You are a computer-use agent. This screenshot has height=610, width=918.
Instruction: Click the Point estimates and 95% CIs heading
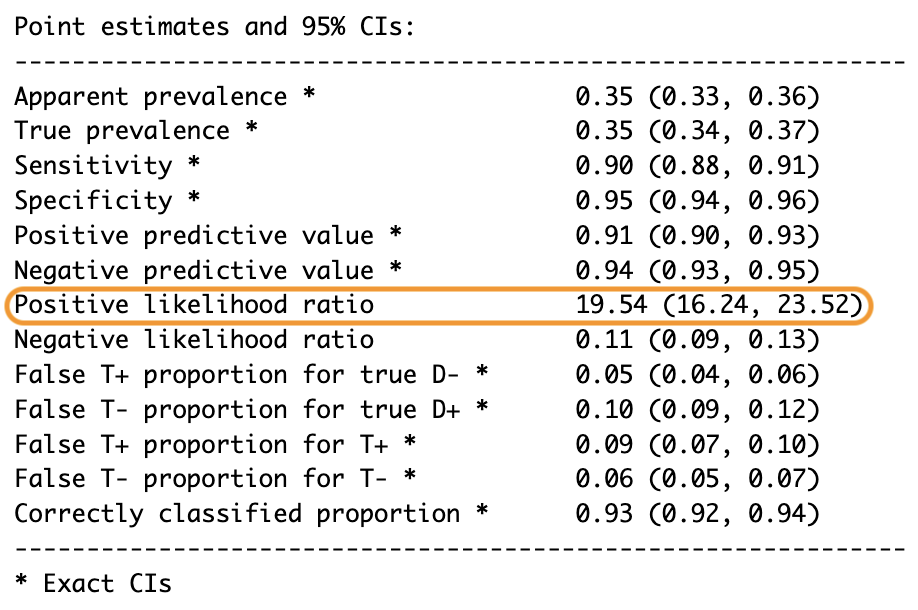click(214, 27)
